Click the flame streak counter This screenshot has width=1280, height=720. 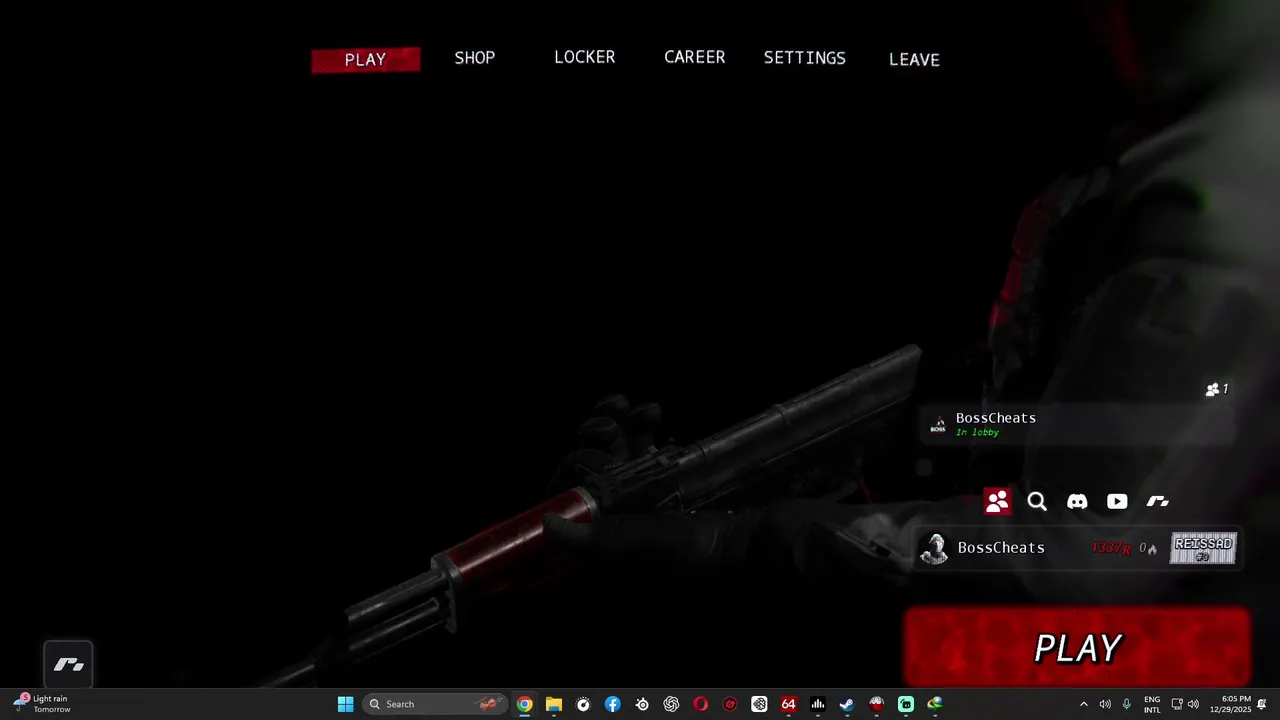click(x=1148, y=548)
